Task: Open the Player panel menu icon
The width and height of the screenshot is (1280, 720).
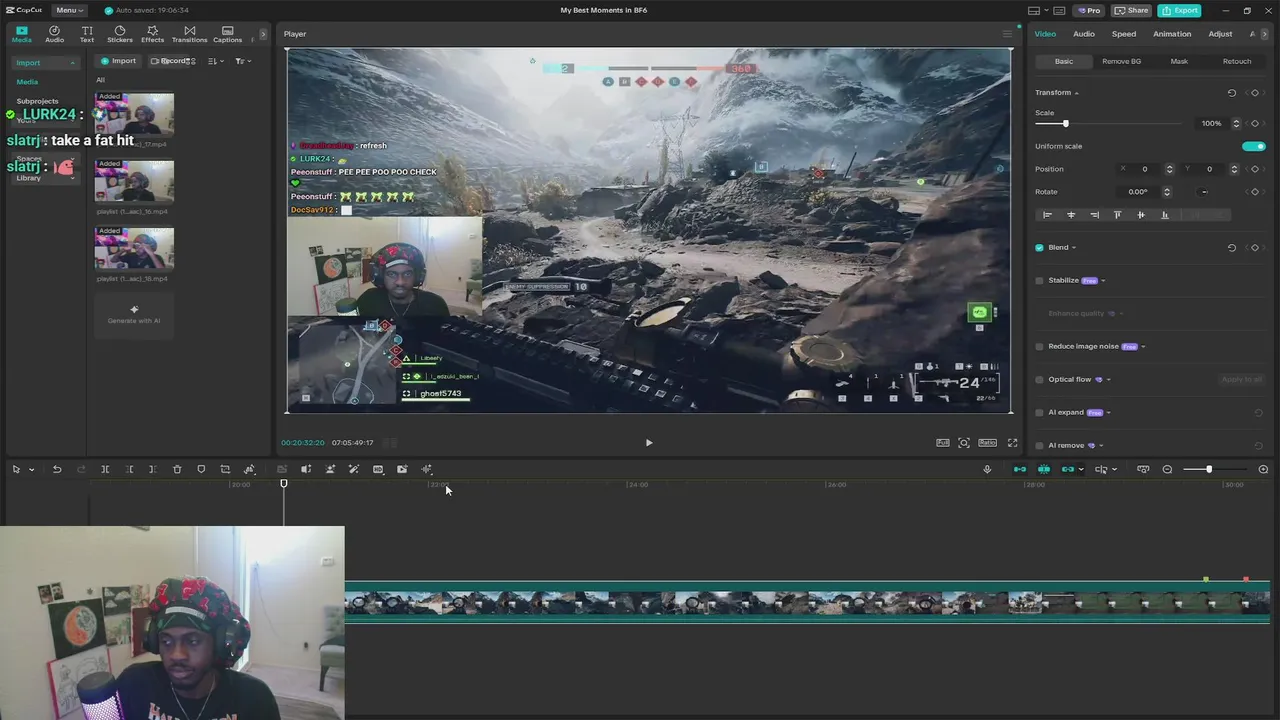Action: [x=1007, y=34]
